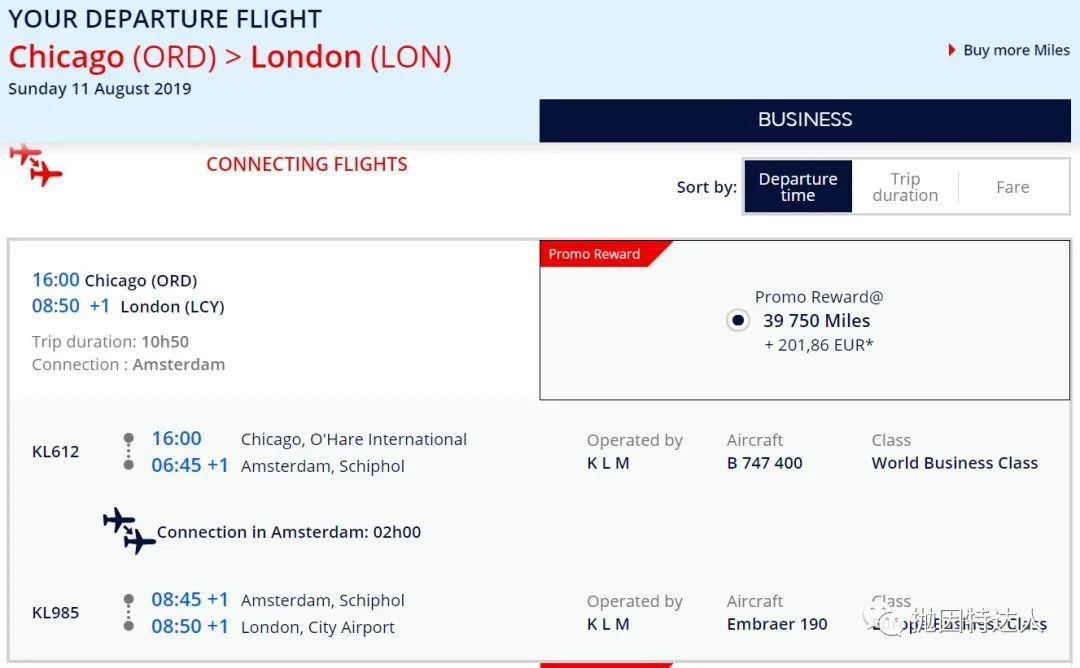
Task: Click the Embraer 190 aircraft label
Action: pos(777,624)
